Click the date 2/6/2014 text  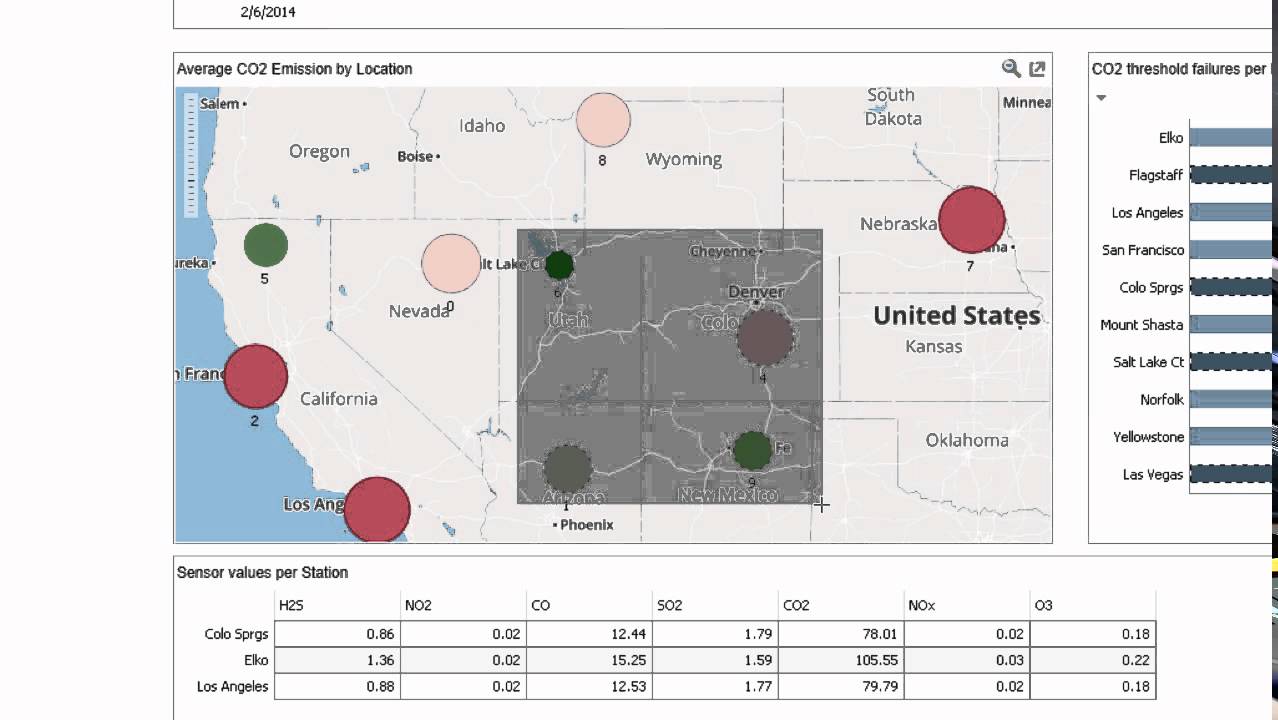click(268, 12)
